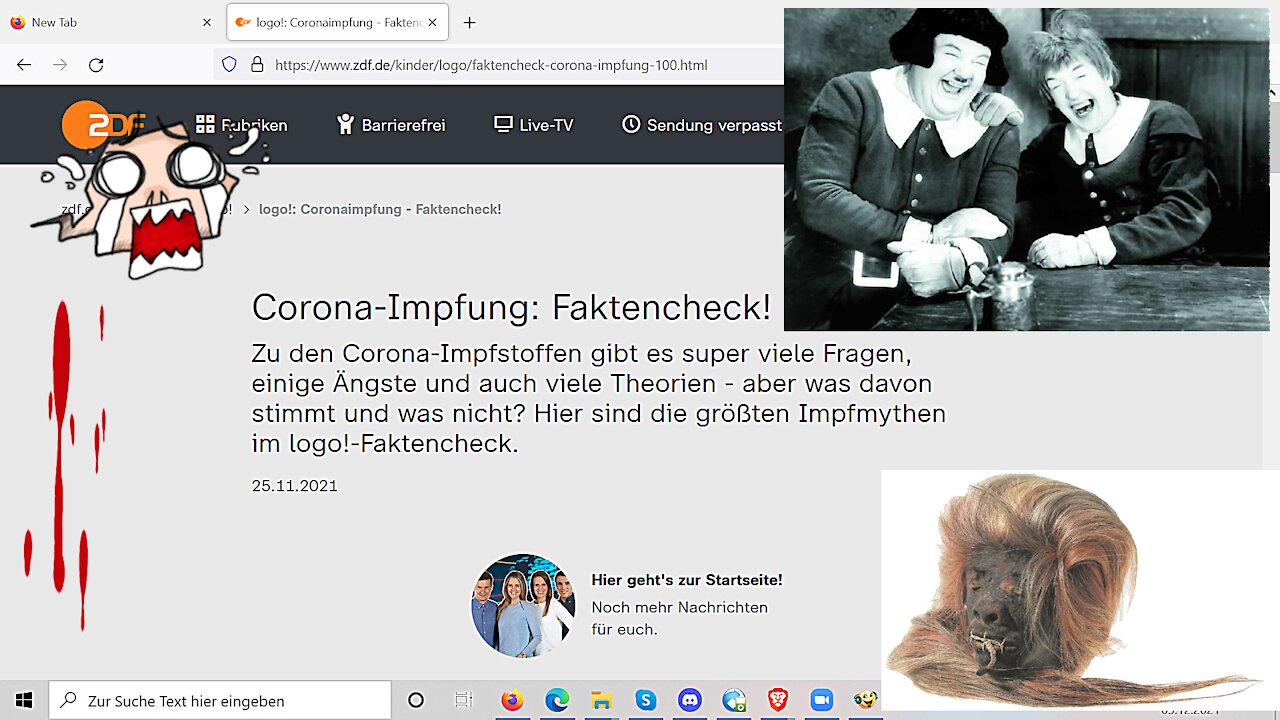Click the Zur Suche Text hier eingeben box
Screen dimensions: 1280x720
[220, 700]
